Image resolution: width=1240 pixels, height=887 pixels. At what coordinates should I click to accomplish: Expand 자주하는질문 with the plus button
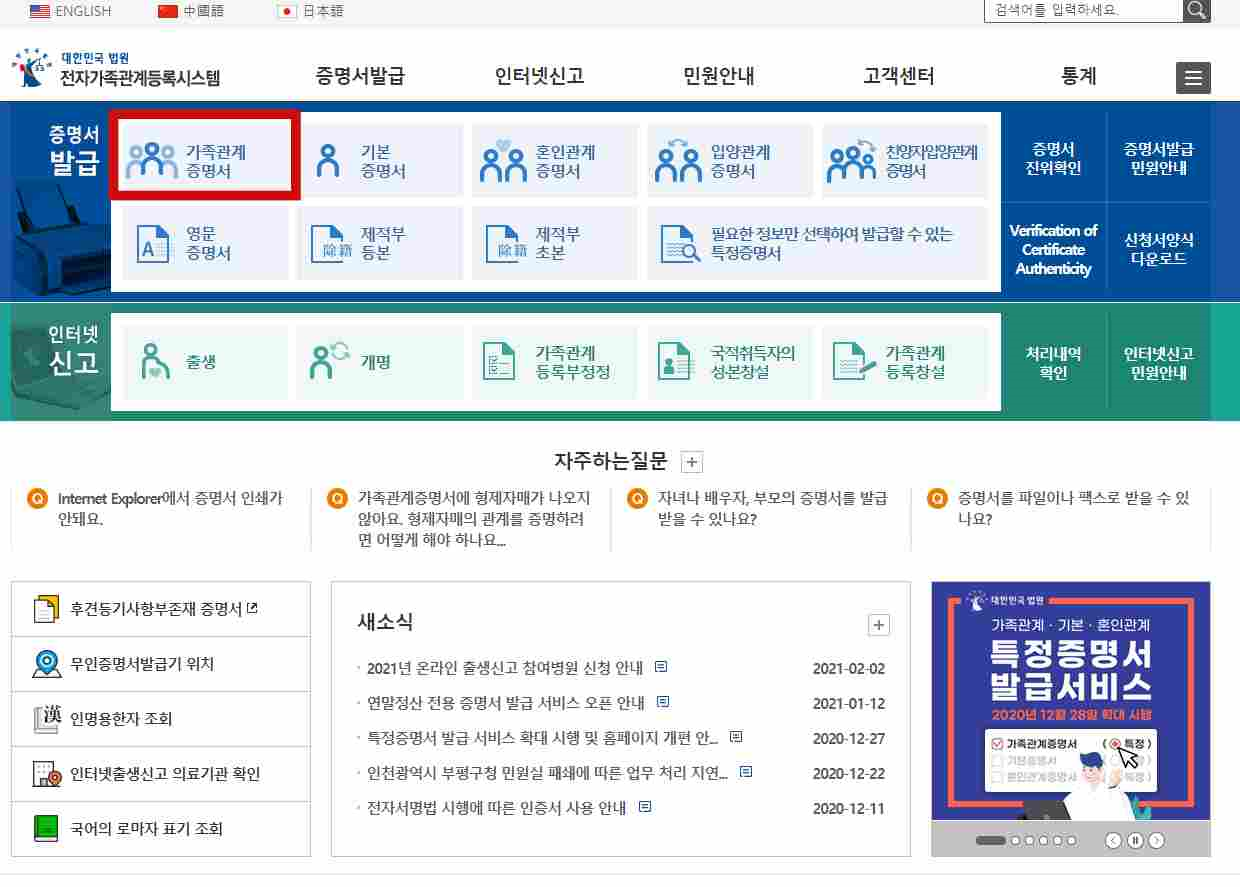691,461
